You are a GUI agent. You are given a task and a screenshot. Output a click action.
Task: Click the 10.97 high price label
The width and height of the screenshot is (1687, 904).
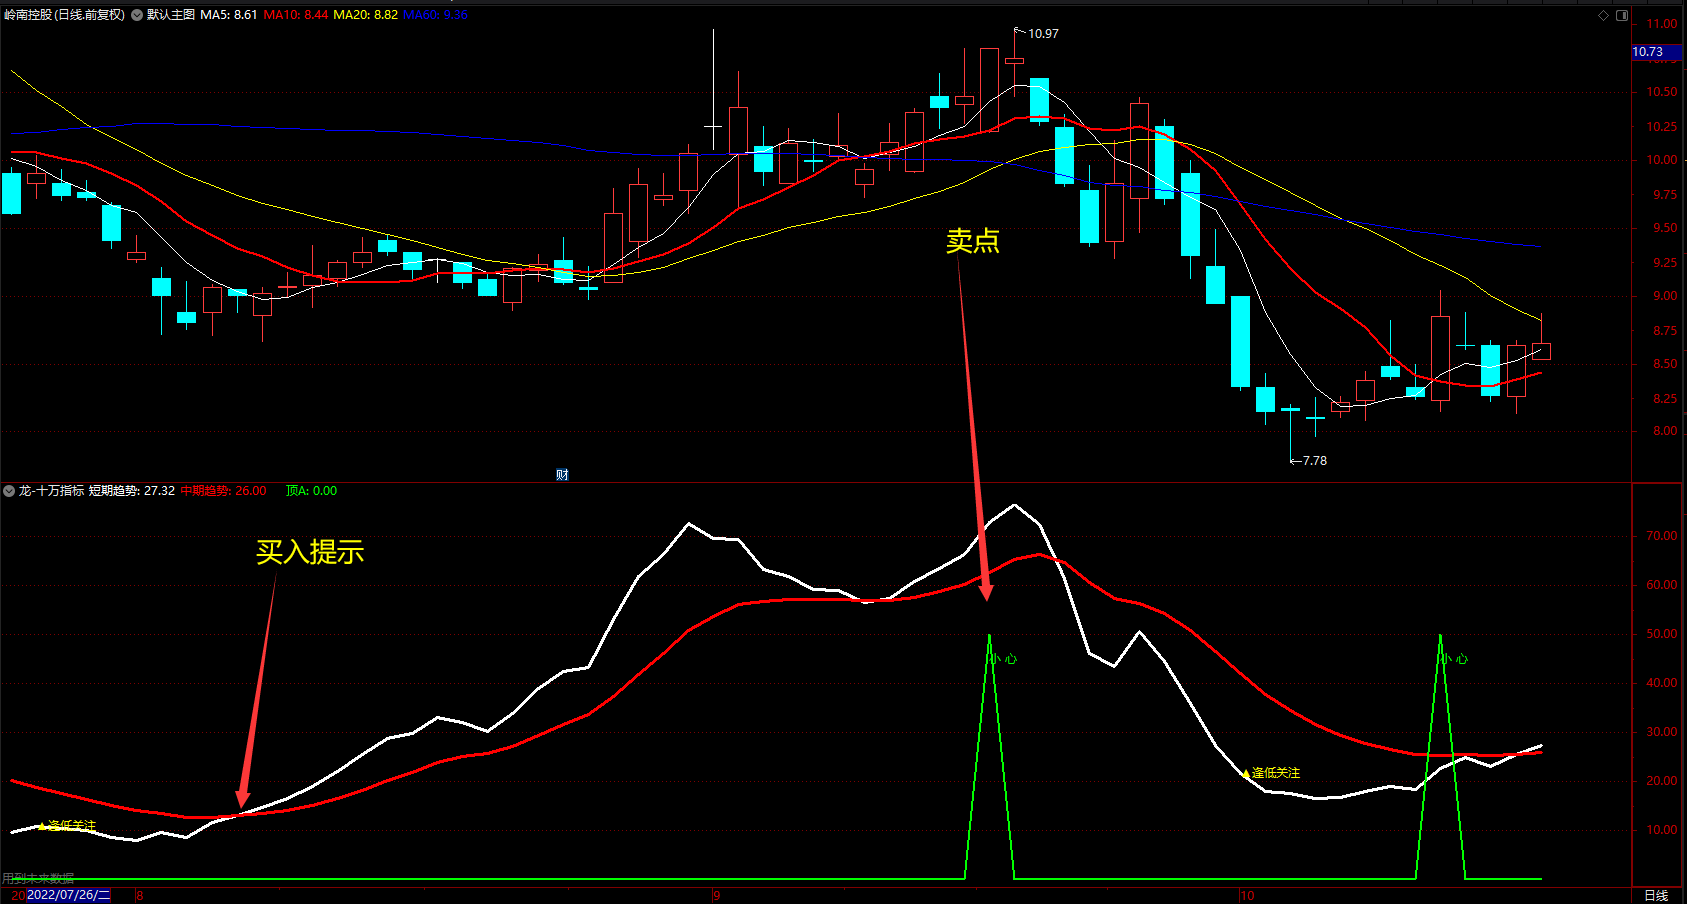point(1043,34)
